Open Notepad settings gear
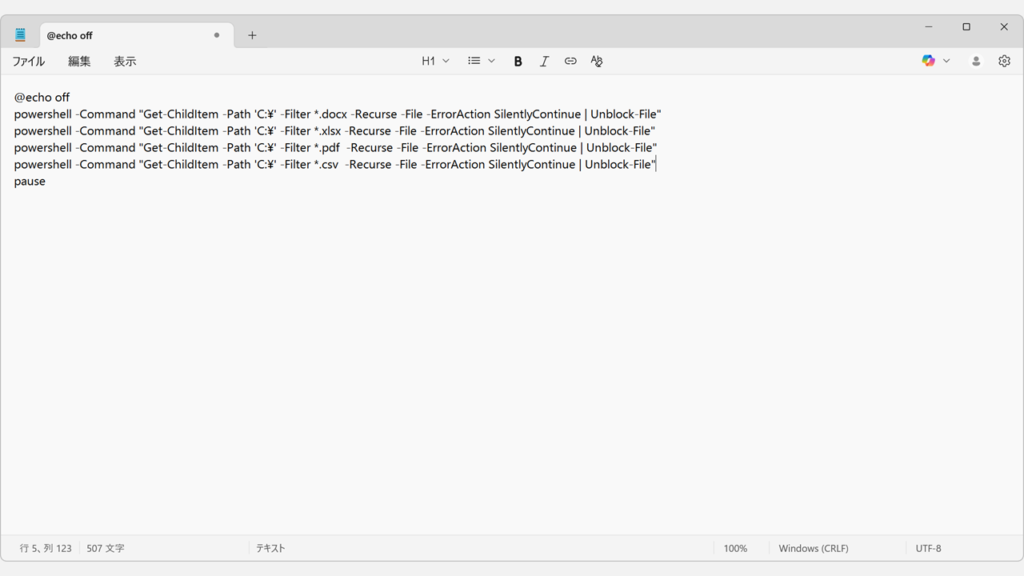This screenshot has height=576, width=1024. (1004, 61)
